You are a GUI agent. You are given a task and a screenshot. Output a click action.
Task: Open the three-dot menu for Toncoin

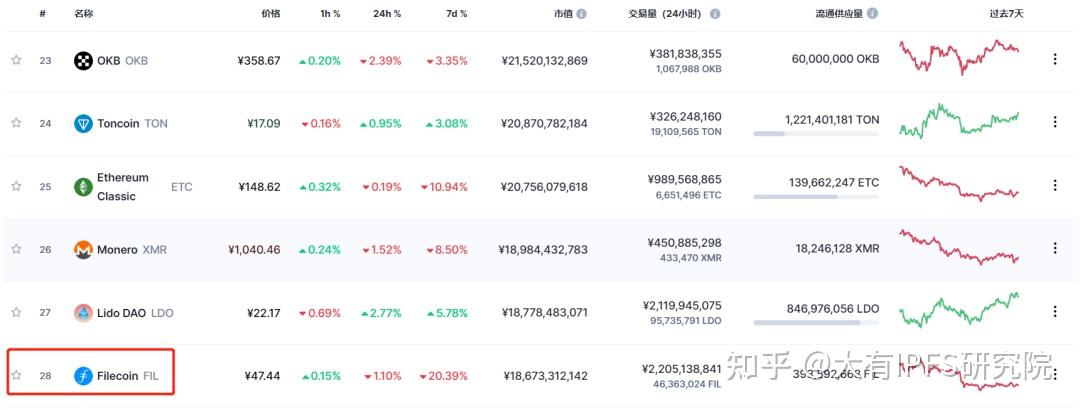coord(1054,122)
